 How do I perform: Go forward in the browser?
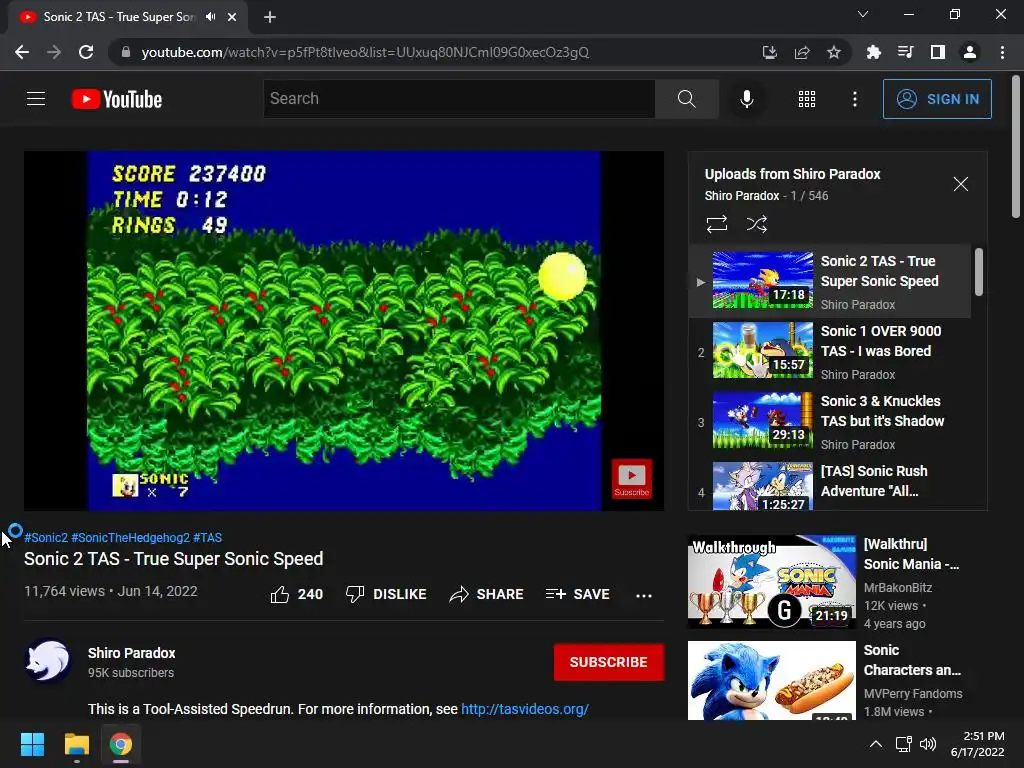(x=54, y=52)
